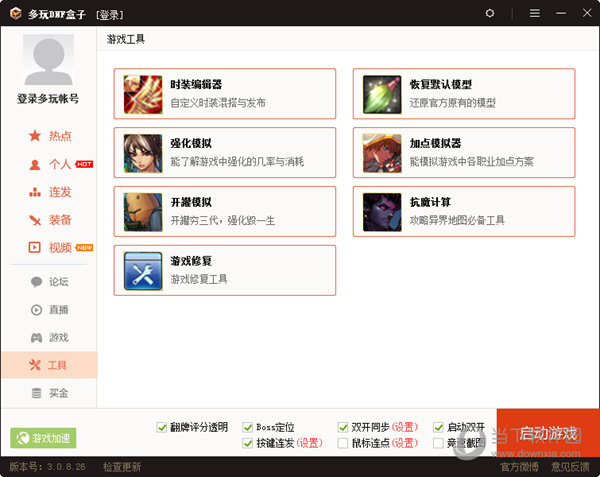Click the 启动游戏 button
This screenshot has height=477, width=600.
click(548, 433)
